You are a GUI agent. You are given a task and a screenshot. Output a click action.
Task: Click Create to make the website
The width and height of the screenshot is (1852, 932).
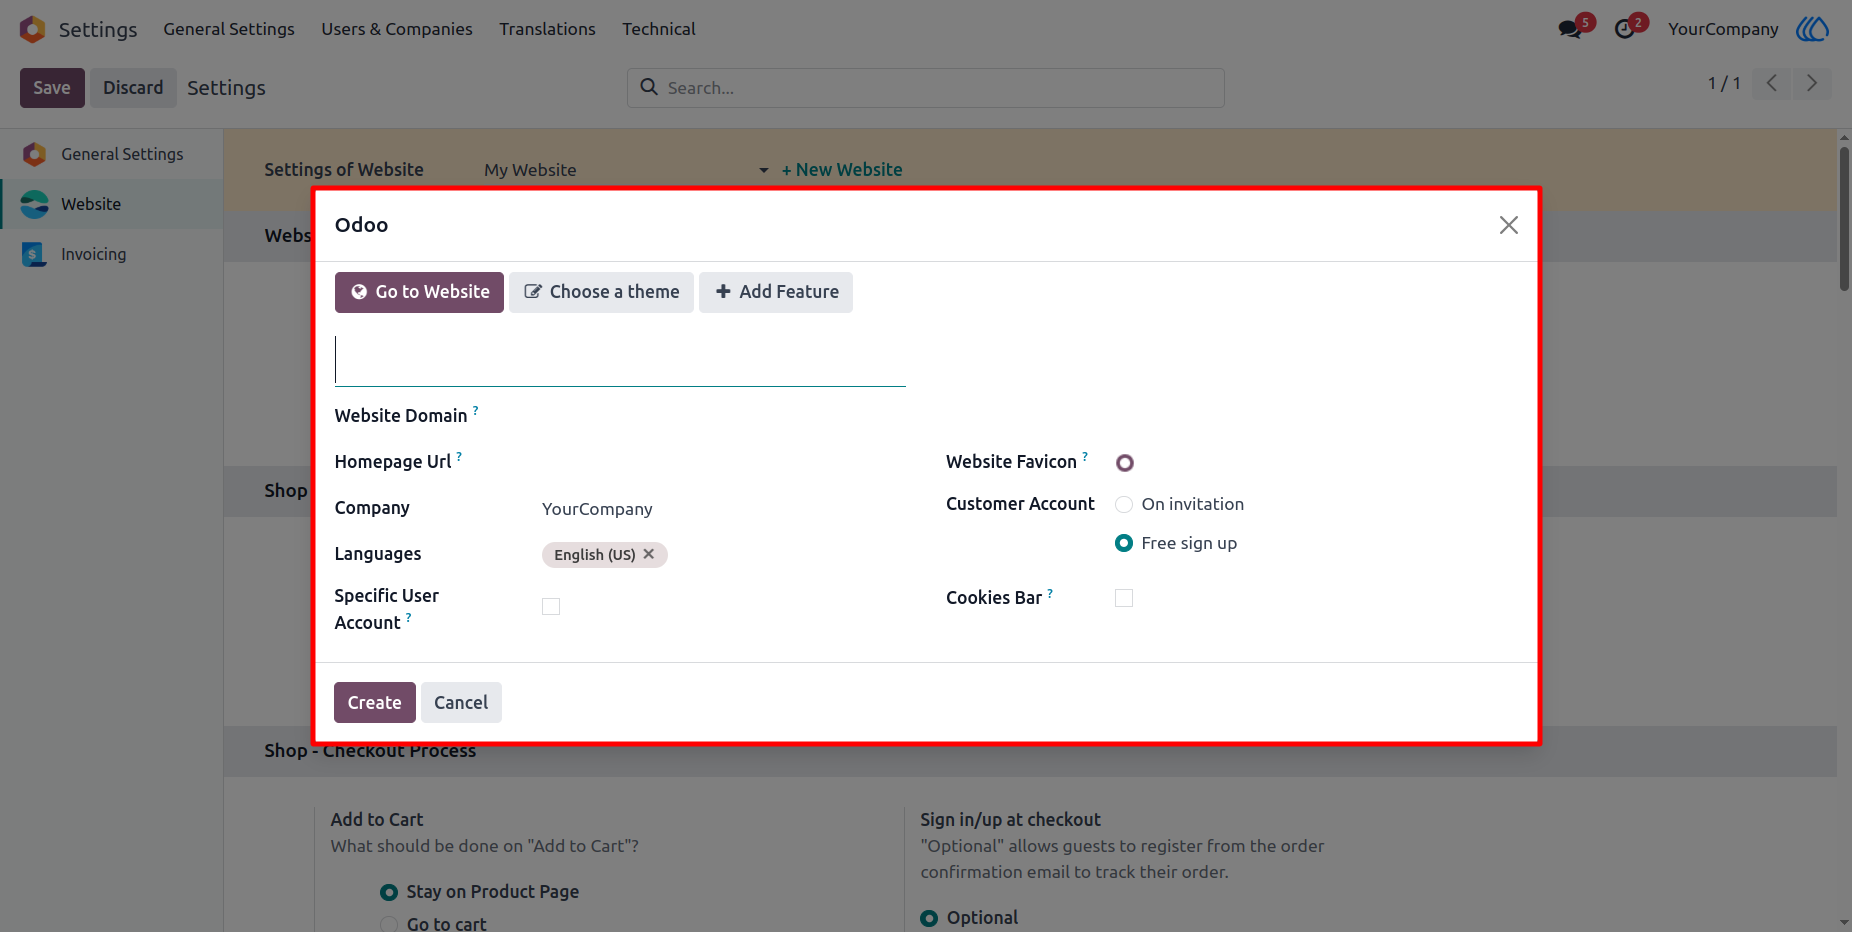(x=375, y=703)
